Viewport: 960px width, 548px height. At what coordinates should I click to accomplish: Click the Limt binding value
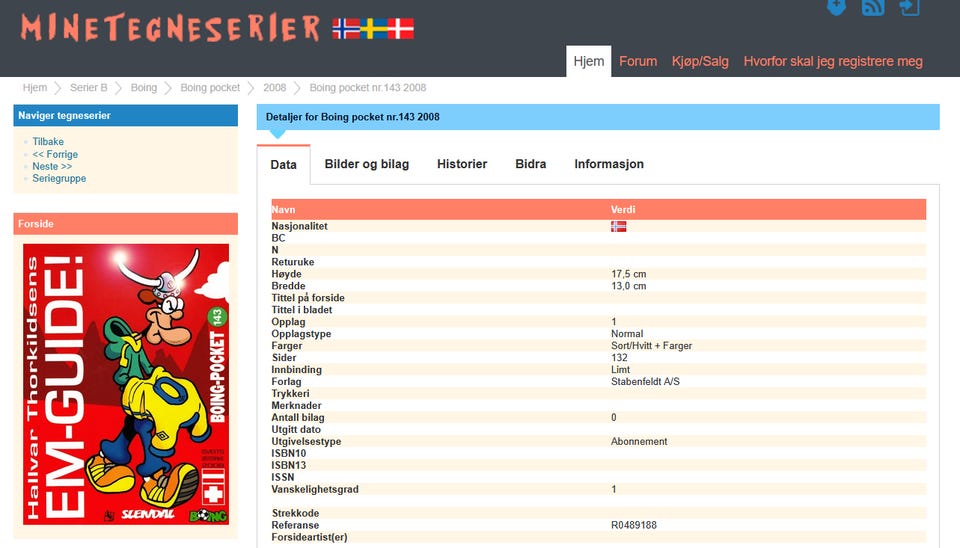[620, 370]
